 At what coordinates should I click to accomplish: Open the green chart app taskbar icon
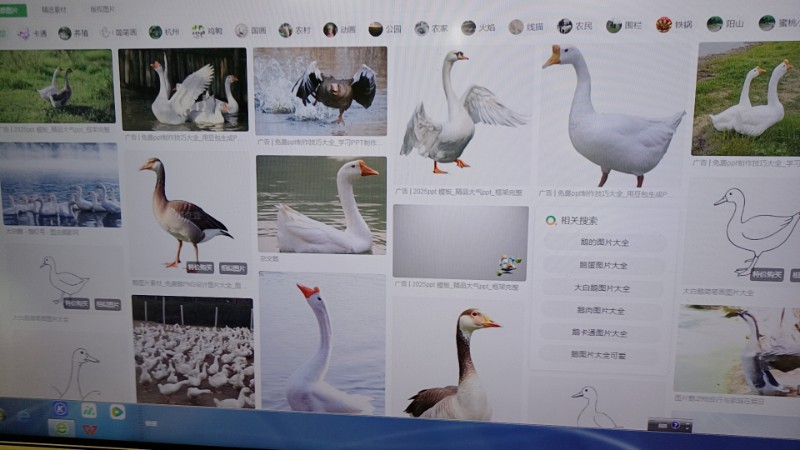pyautogui.click(x=89, y=410)
